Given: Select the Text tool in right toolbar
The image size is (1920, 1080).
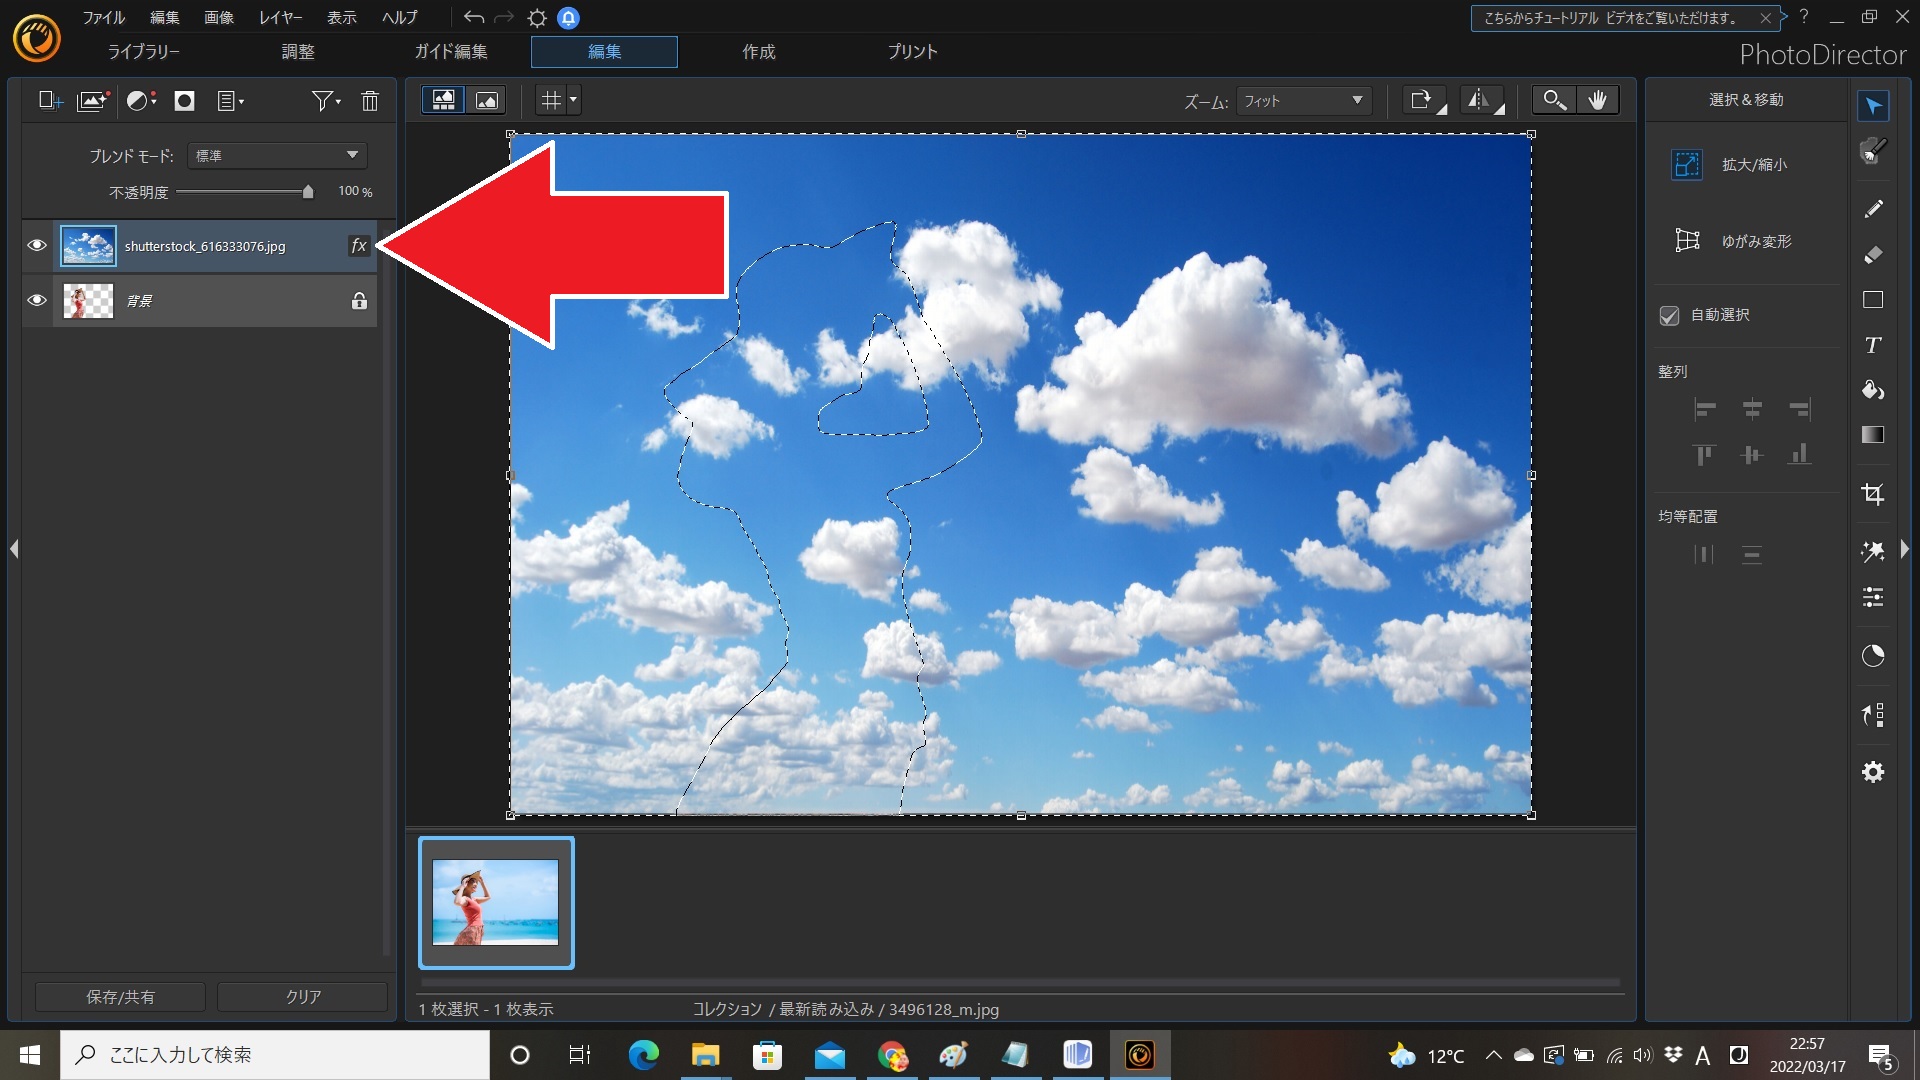Looking at the screenshot, I should [1873, 345].
